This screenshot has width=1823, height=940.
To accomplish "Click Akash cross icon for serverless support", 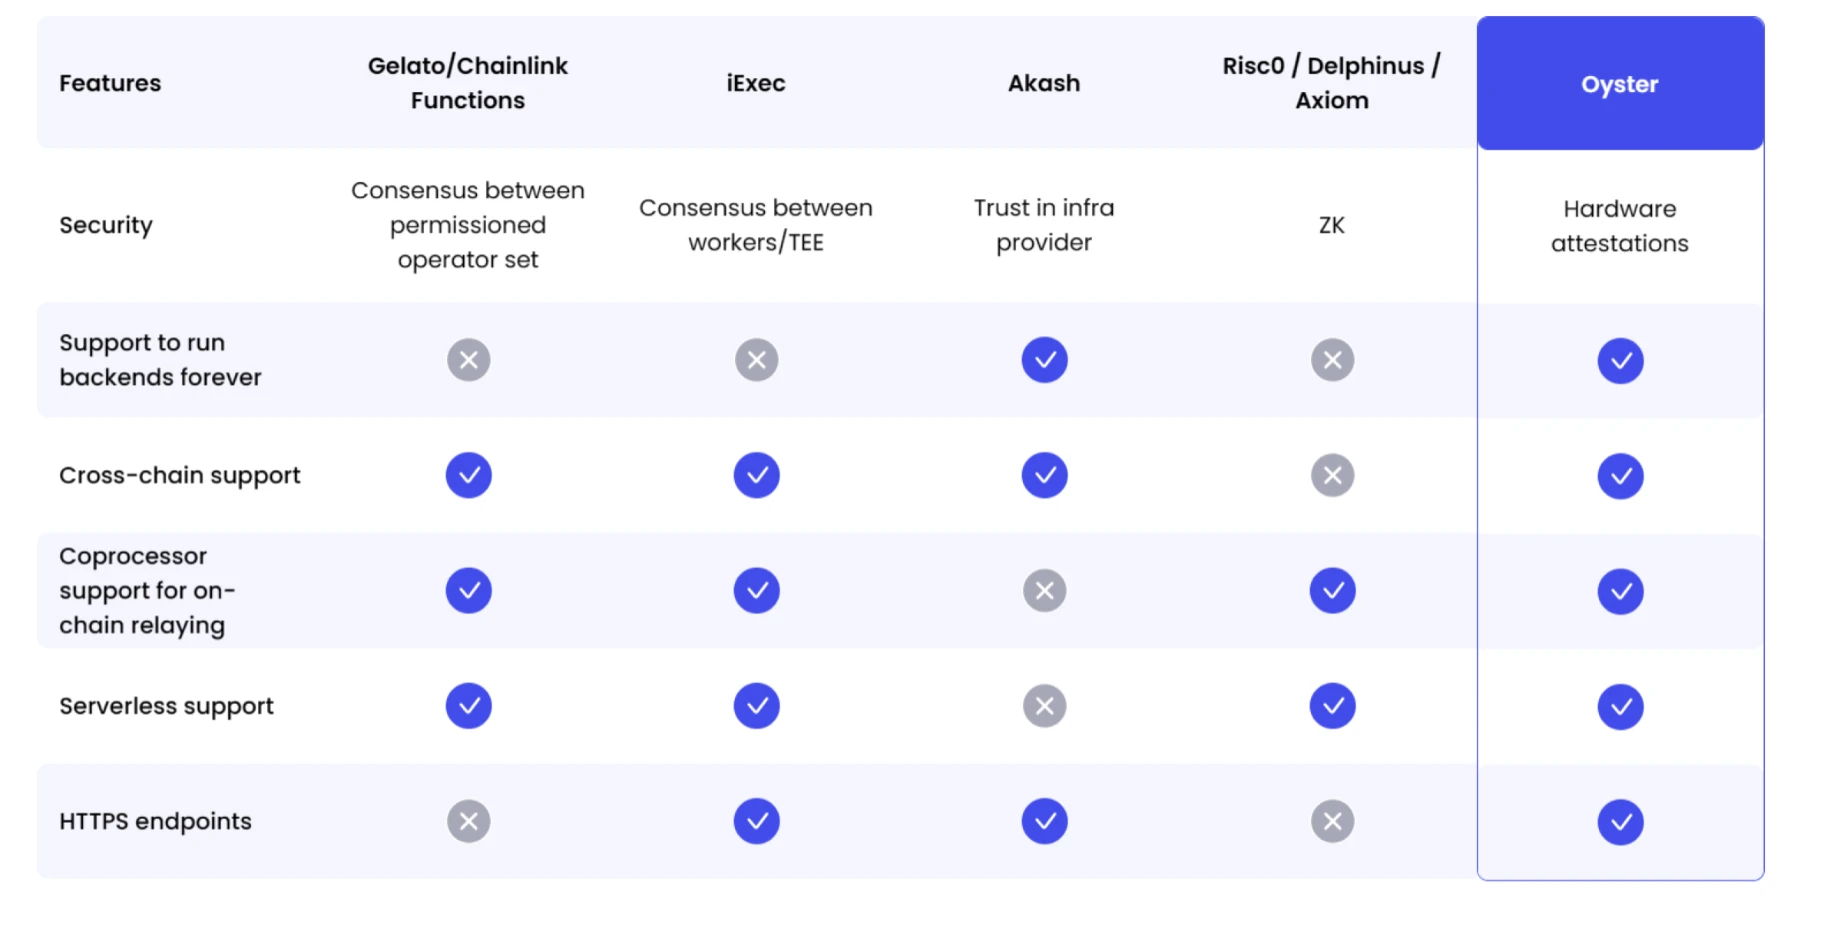I will click(1044, 706).
